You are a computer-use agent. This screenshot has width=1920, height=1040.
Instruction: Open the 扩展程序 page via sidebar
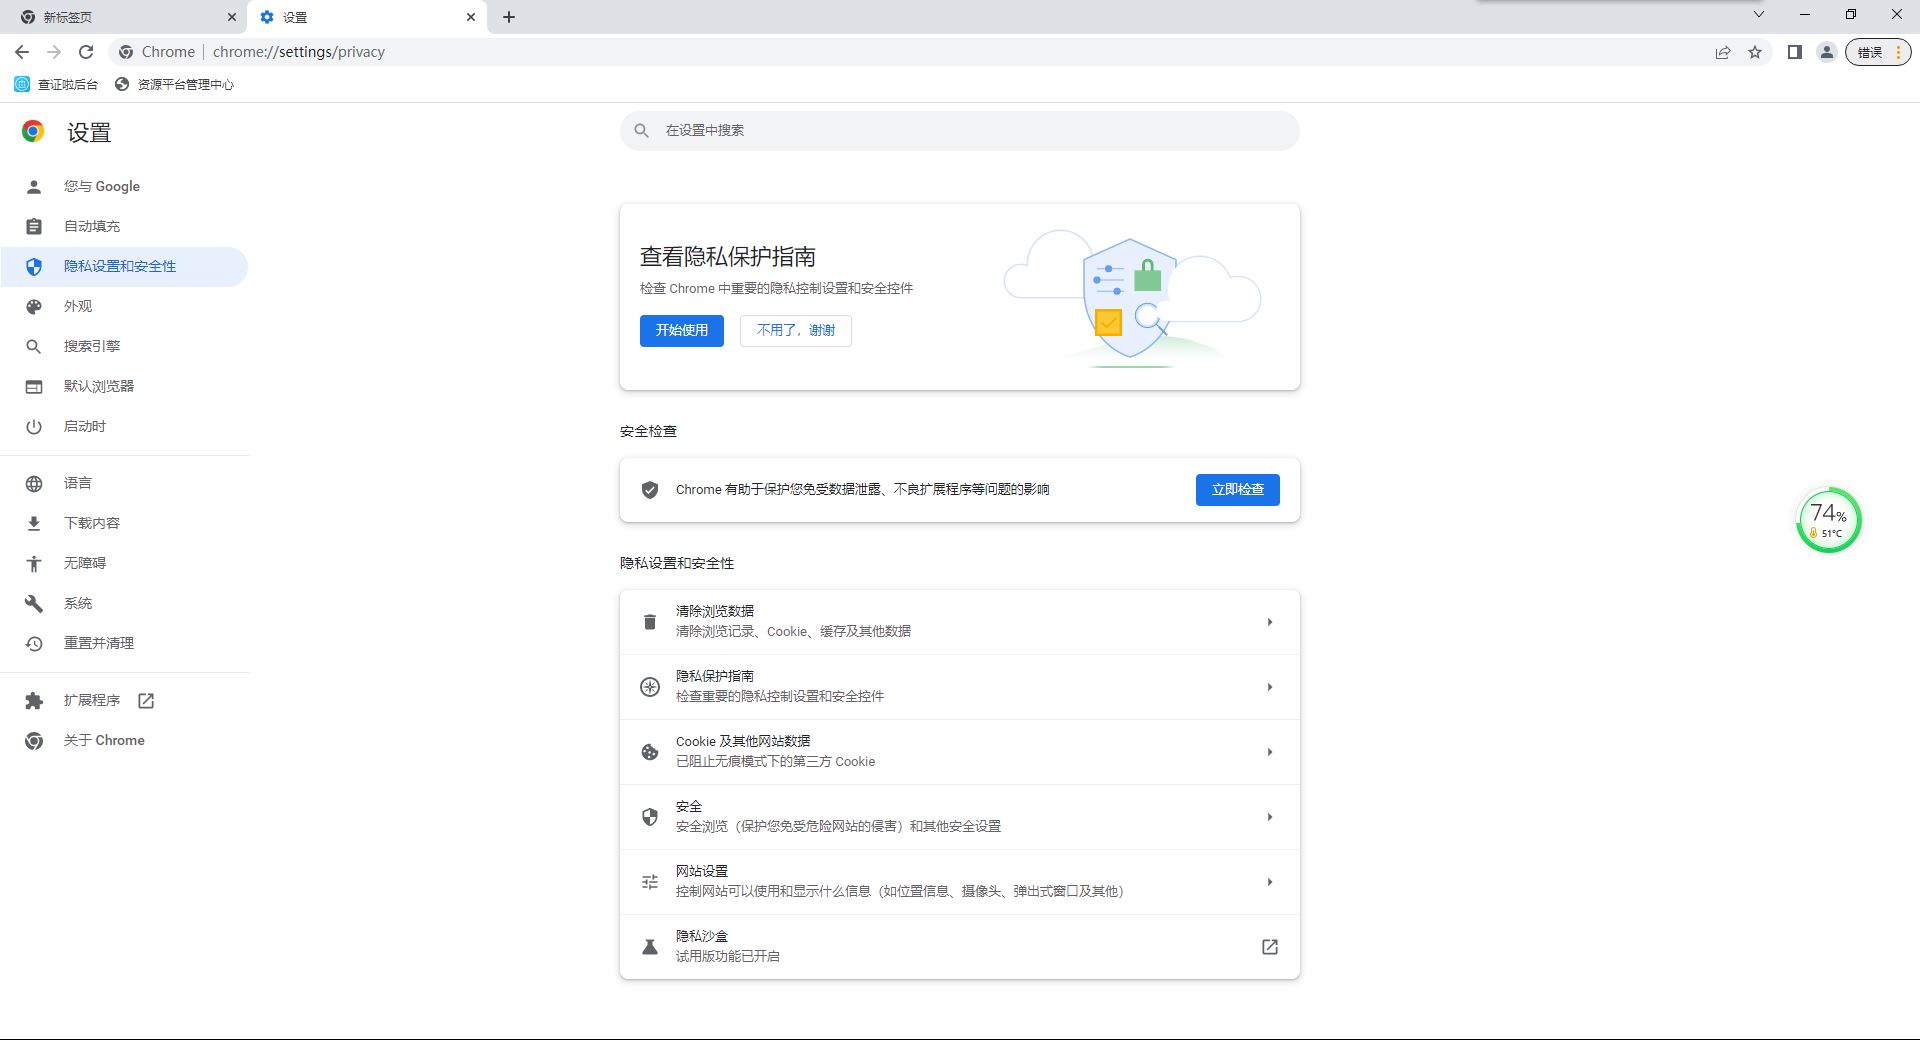[94, 700]
